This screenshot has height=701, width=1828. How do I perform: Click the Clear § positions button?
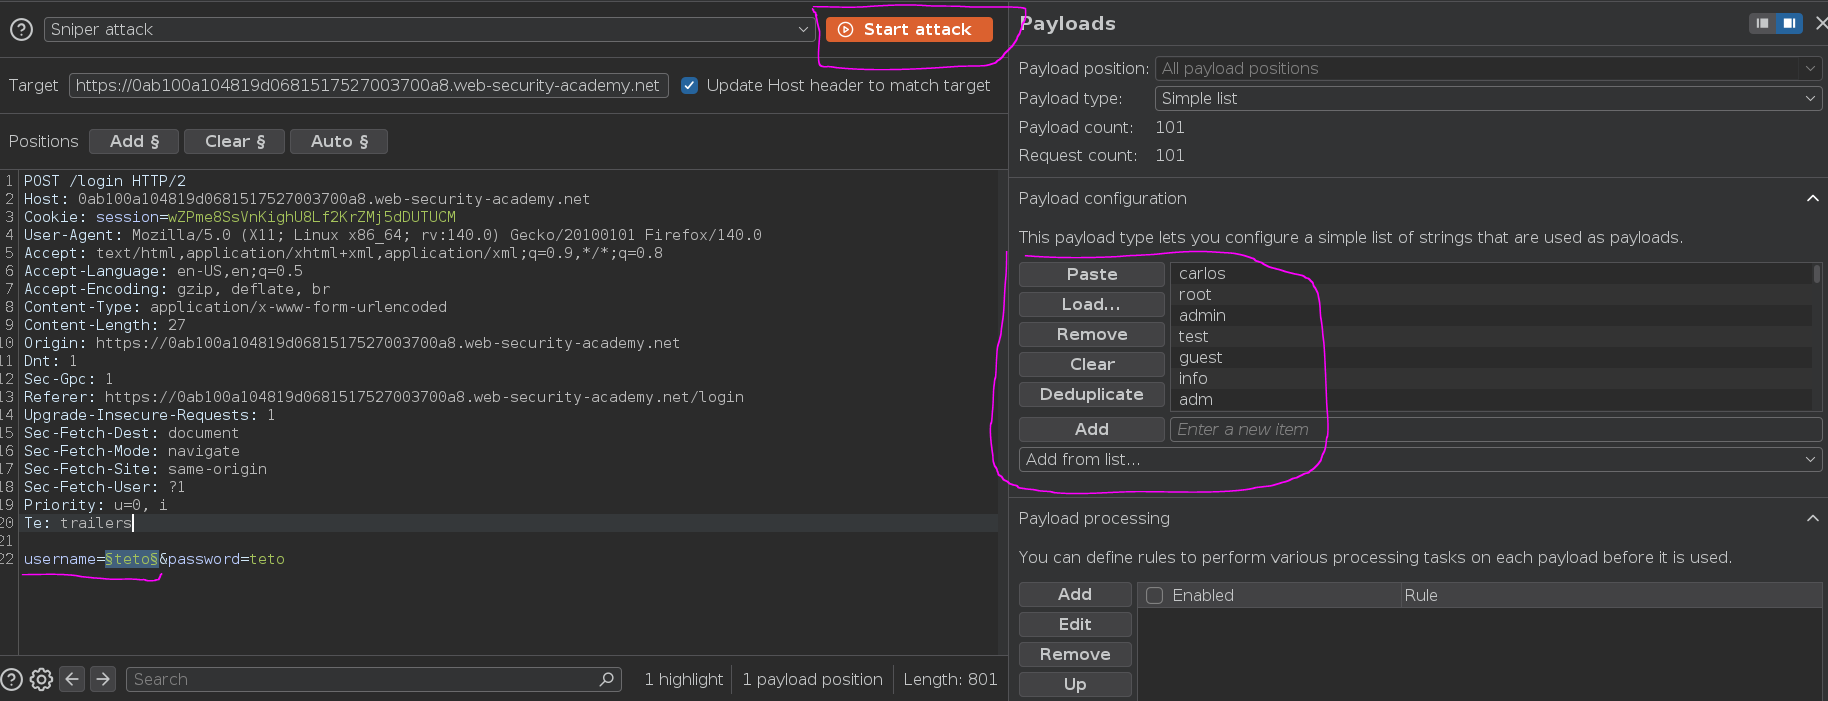[x=235, y=141]
